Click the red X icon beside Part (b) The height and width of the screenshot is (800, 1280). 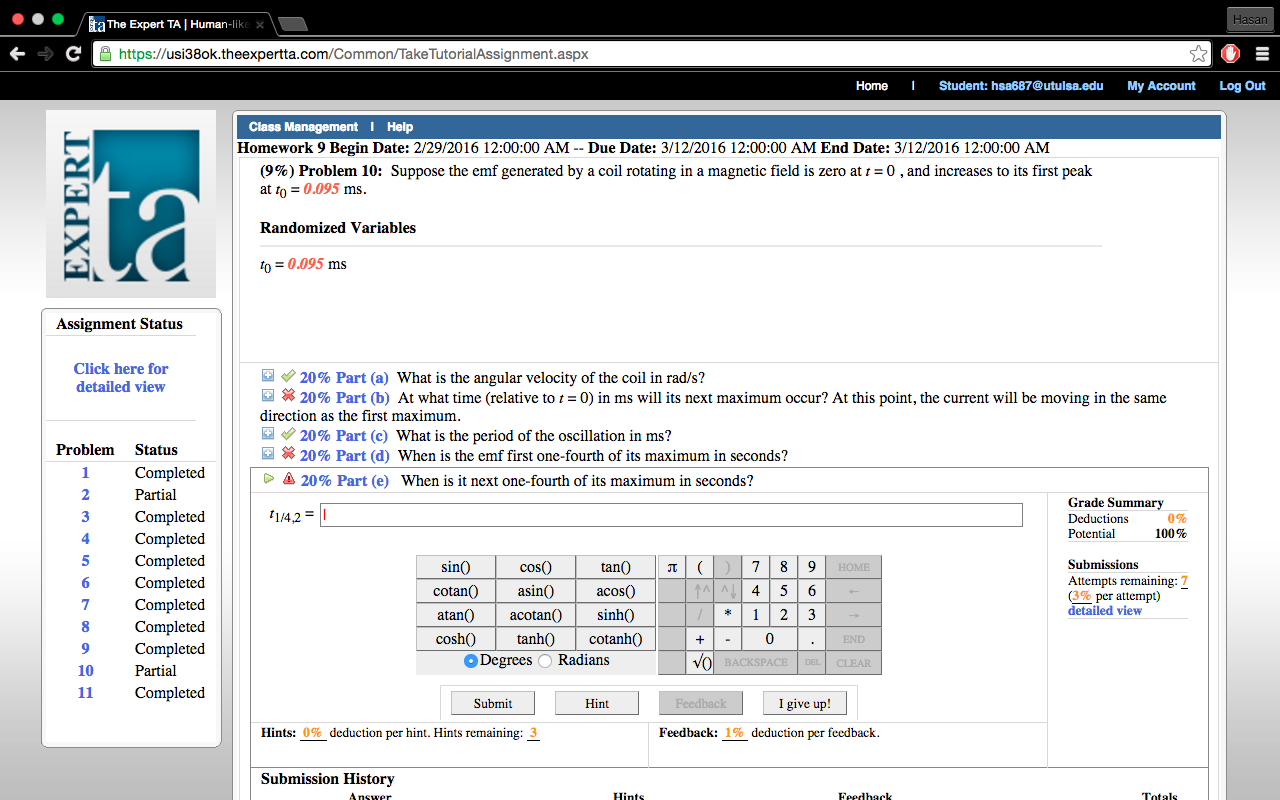(x=286, y=397)
